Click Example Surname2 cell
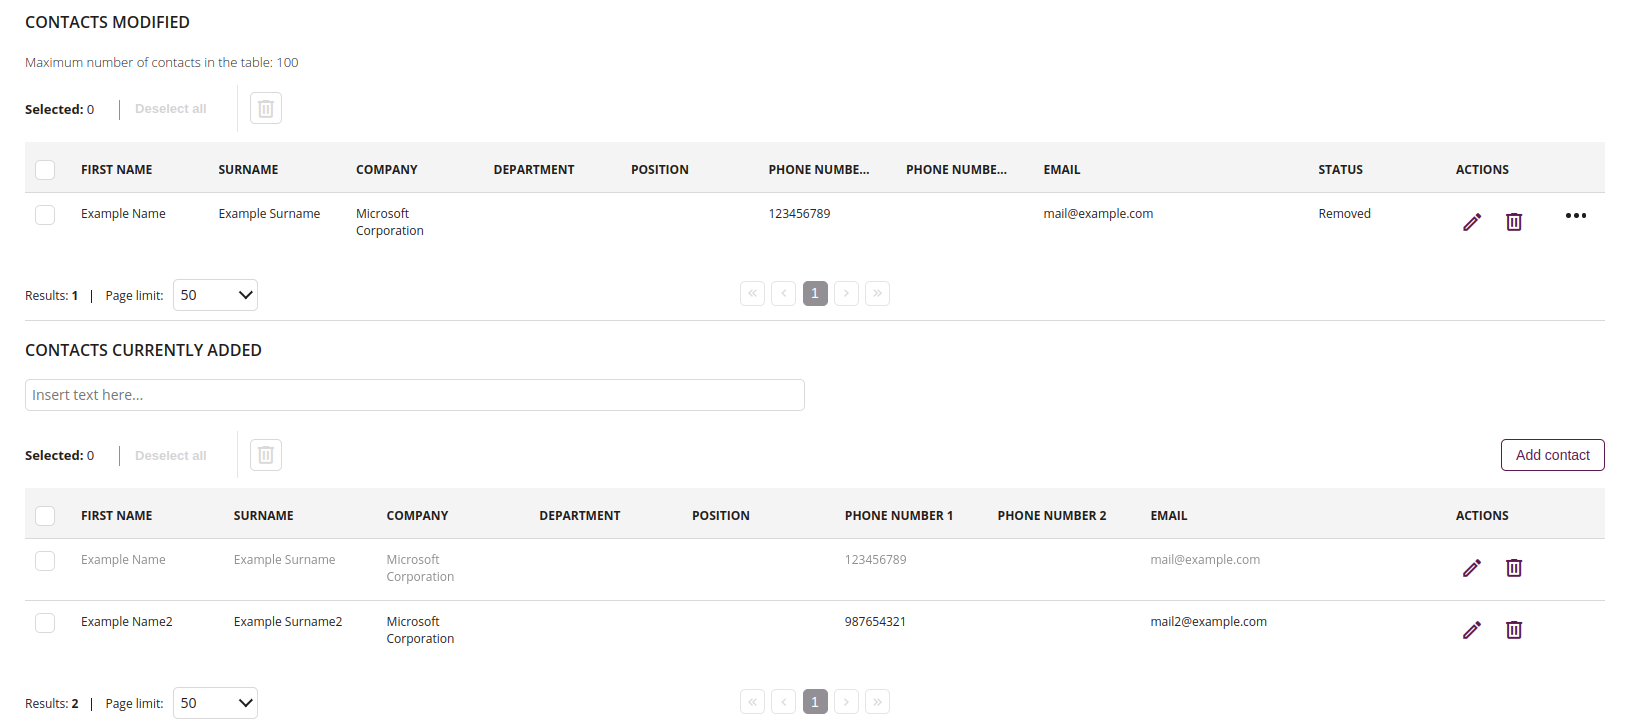This screenshot has height=722, width=1630. click(x=288, y=622)
